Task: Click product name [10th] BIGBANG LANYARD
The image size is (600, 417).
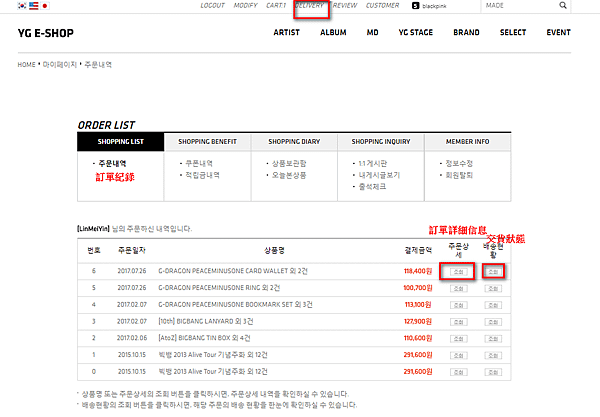Action: [x=206, y=321]
